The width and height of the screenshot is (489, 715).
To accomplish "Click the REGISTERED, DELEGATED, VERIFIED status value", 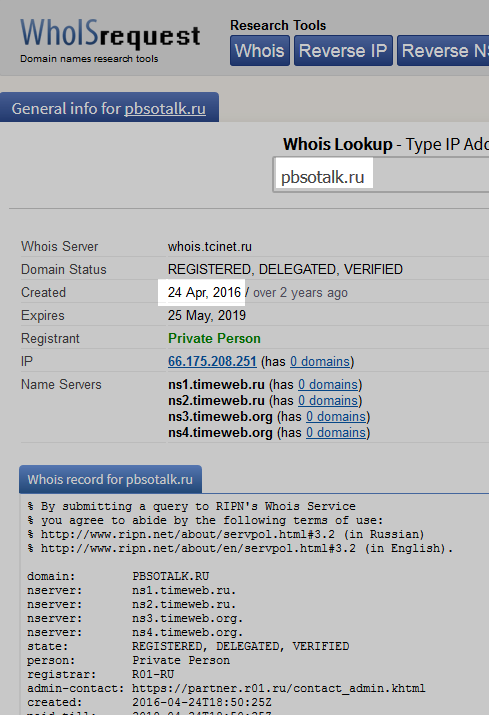I will [285, 269].
